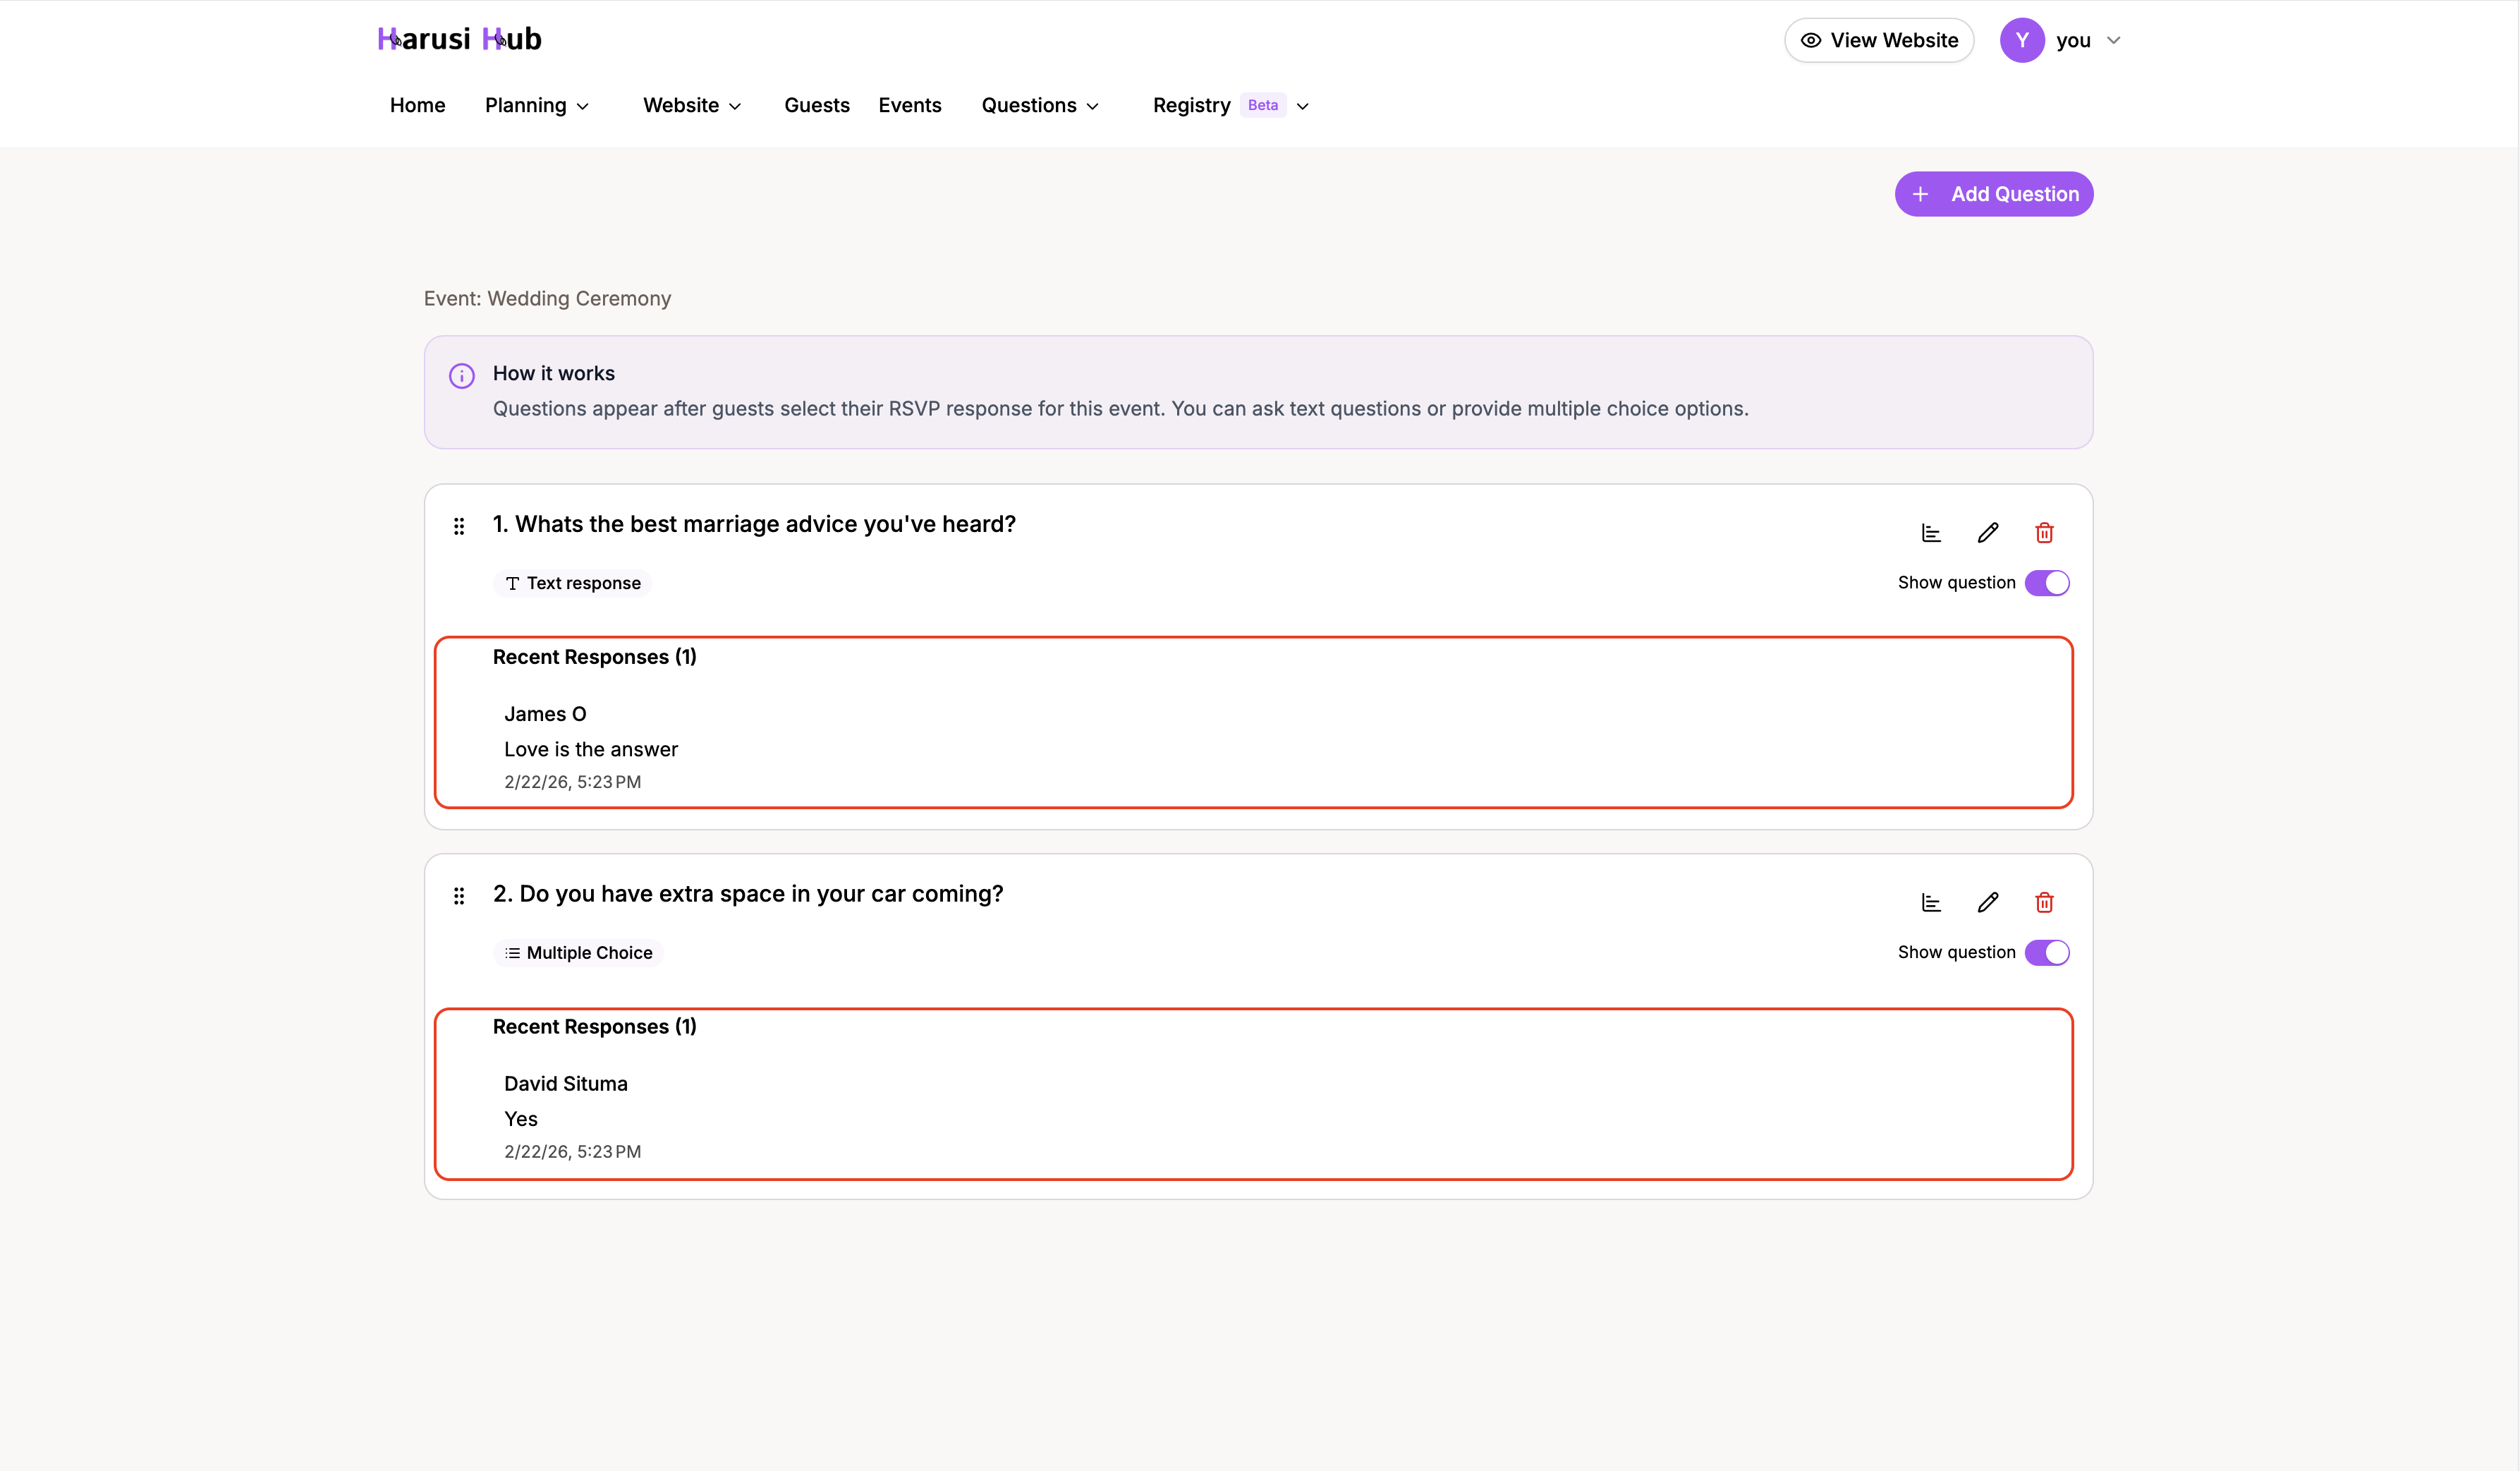Image resolution: width=2520 pixels, height=1471 pixels.
Task: Delete question 1 with the trash icon
Action: pyautogui.click(x=2044, y=532)
